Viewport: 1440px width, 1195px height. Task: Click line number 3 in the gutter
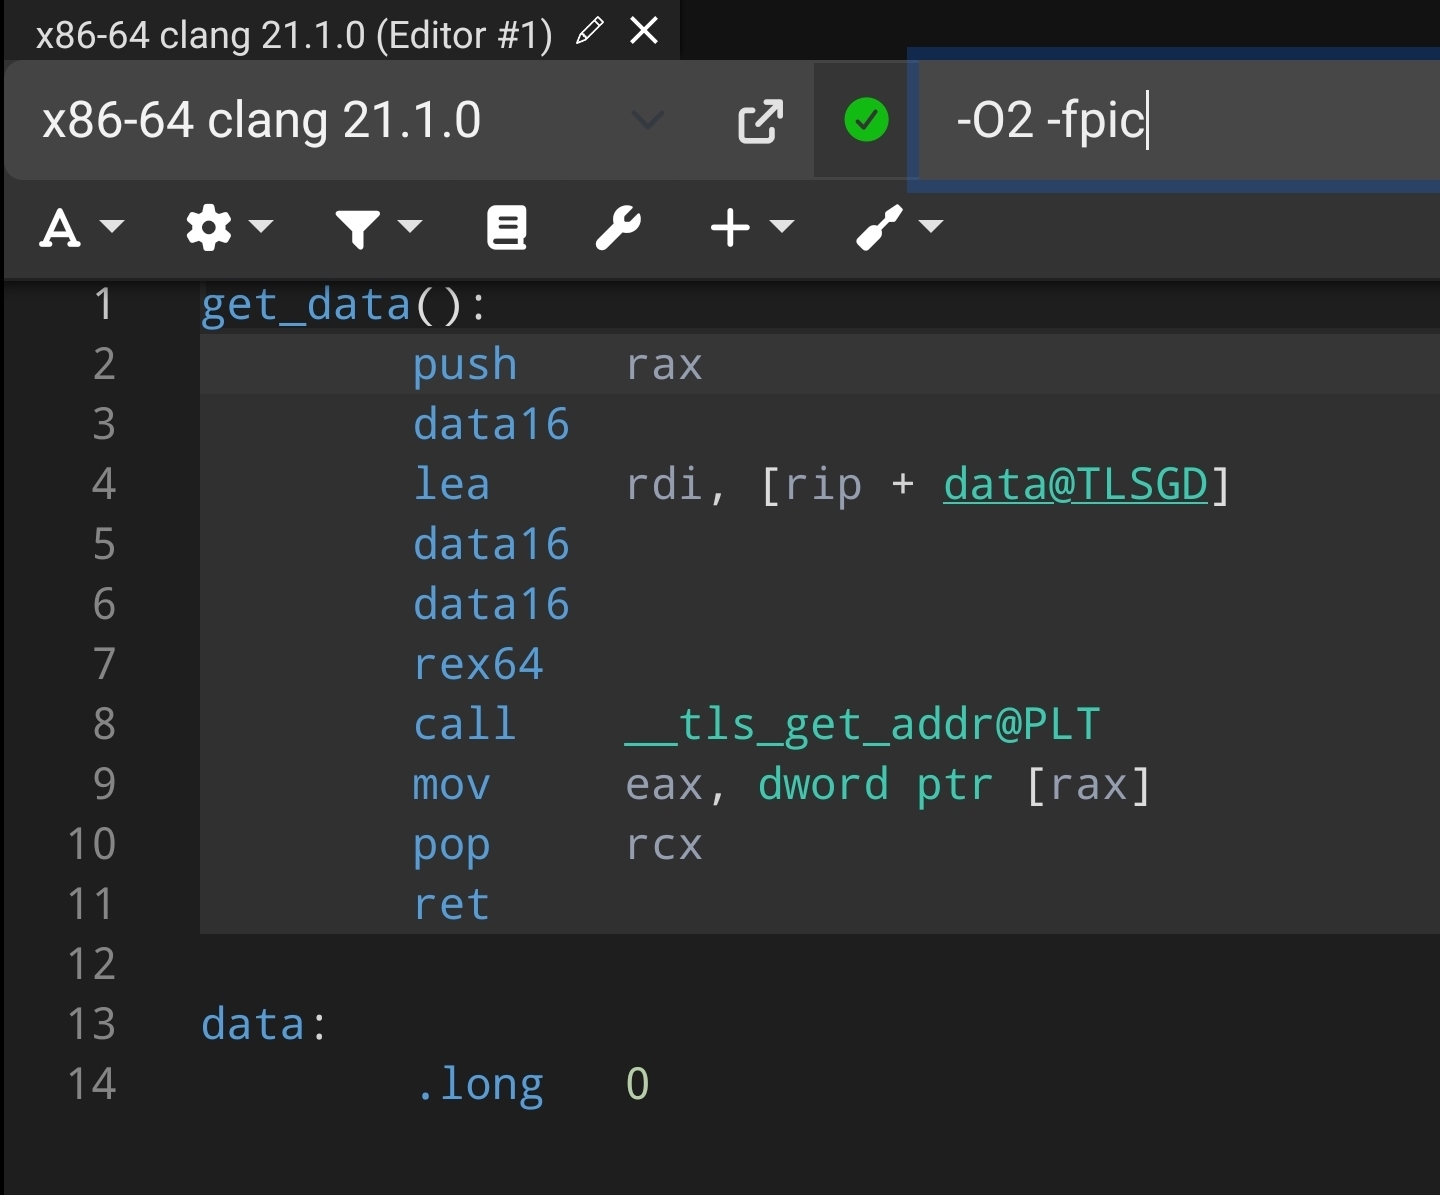point(104,425)
